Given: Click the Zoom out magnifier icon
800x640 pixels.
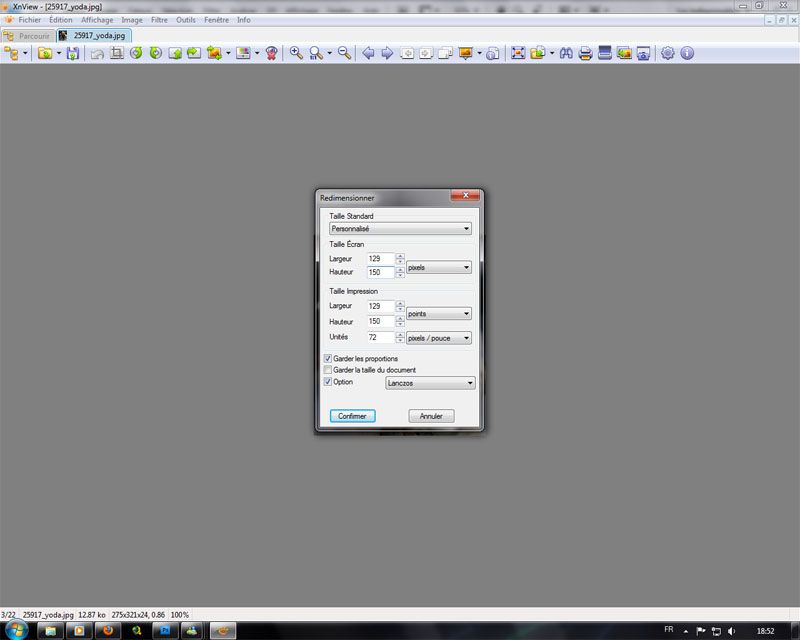Looking at the screenshot, I should [345, 53].
